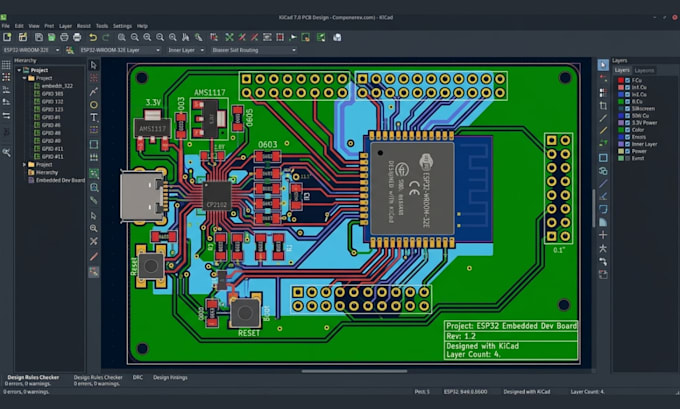Click the yellow Power layer color swatch

[621, 151]
